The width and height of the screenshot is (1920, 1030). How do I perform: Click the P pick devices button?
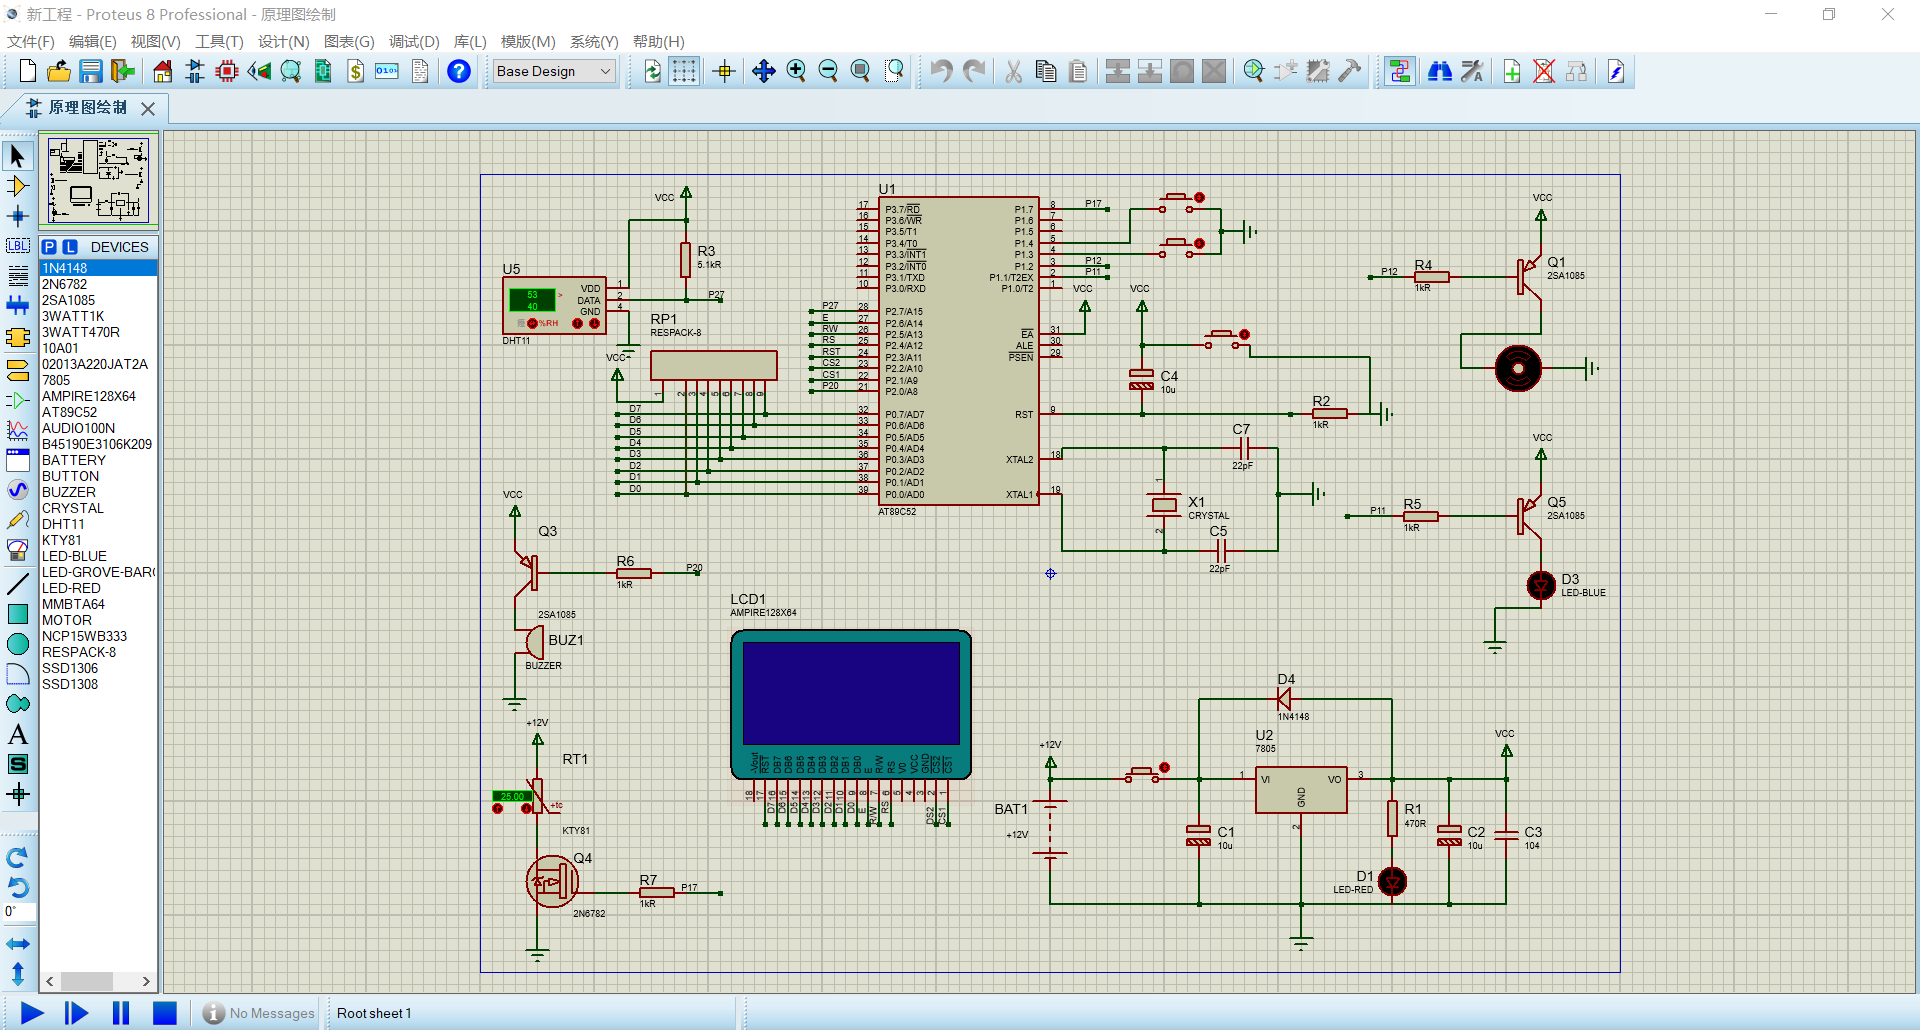49,247
